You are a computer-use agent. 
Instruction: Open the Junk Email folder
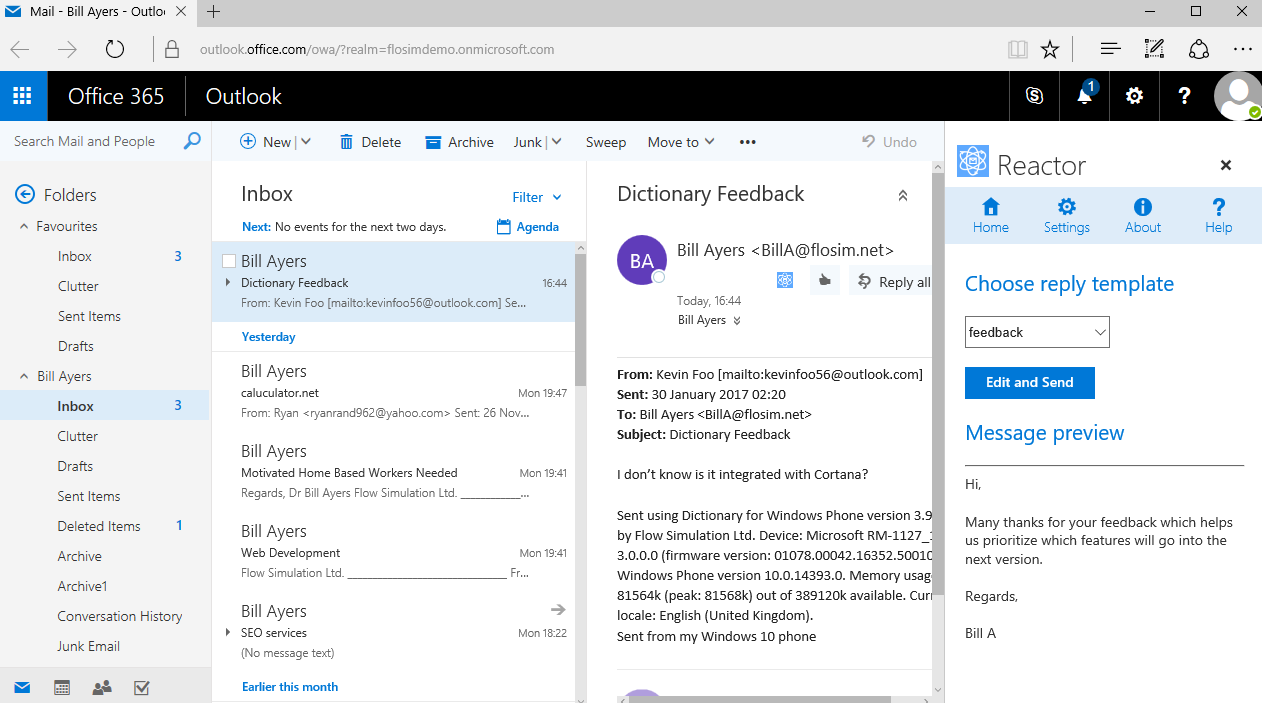88,646
